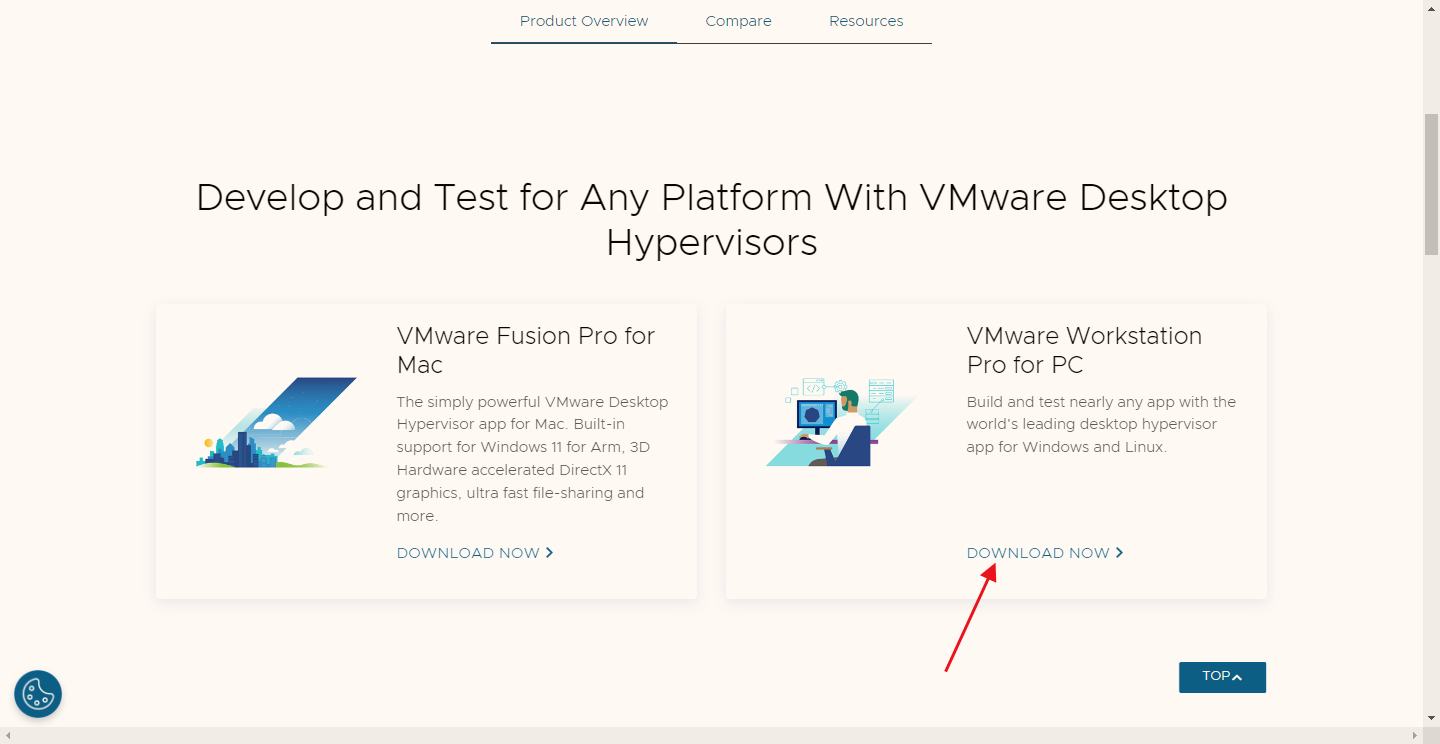Click the Develop and Test page heading

tap(712, 220)
